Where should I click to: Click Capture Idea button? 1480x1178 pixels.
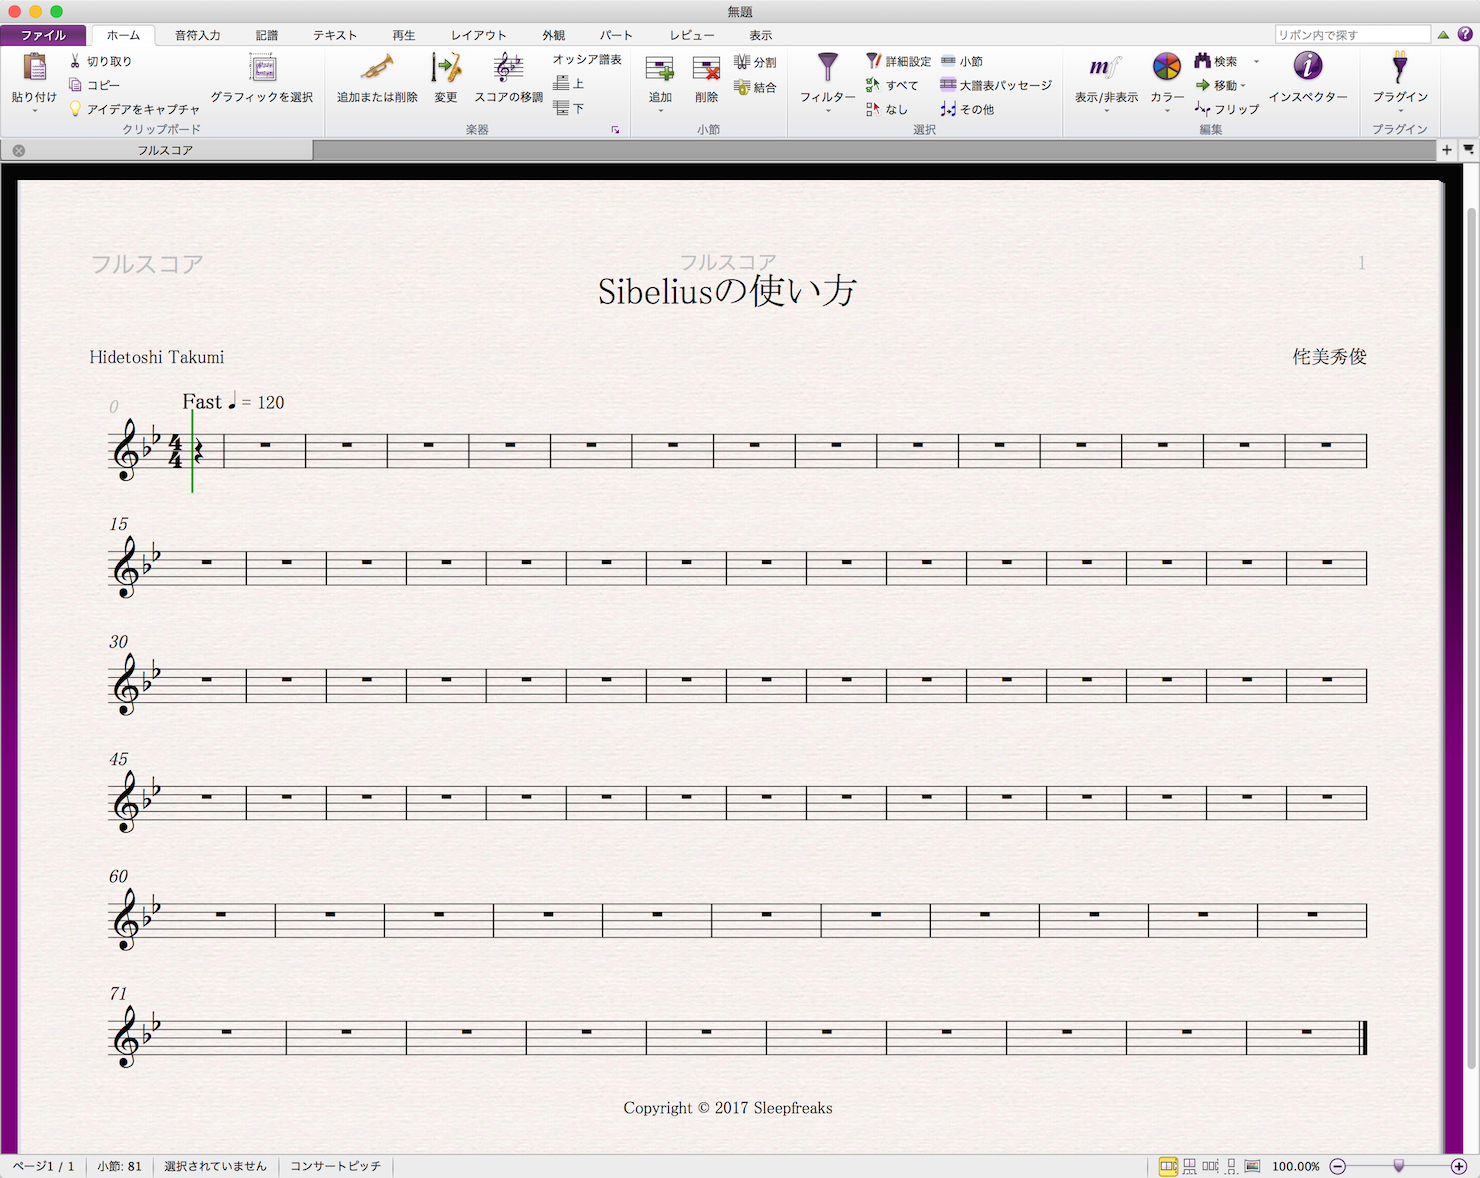134,109
